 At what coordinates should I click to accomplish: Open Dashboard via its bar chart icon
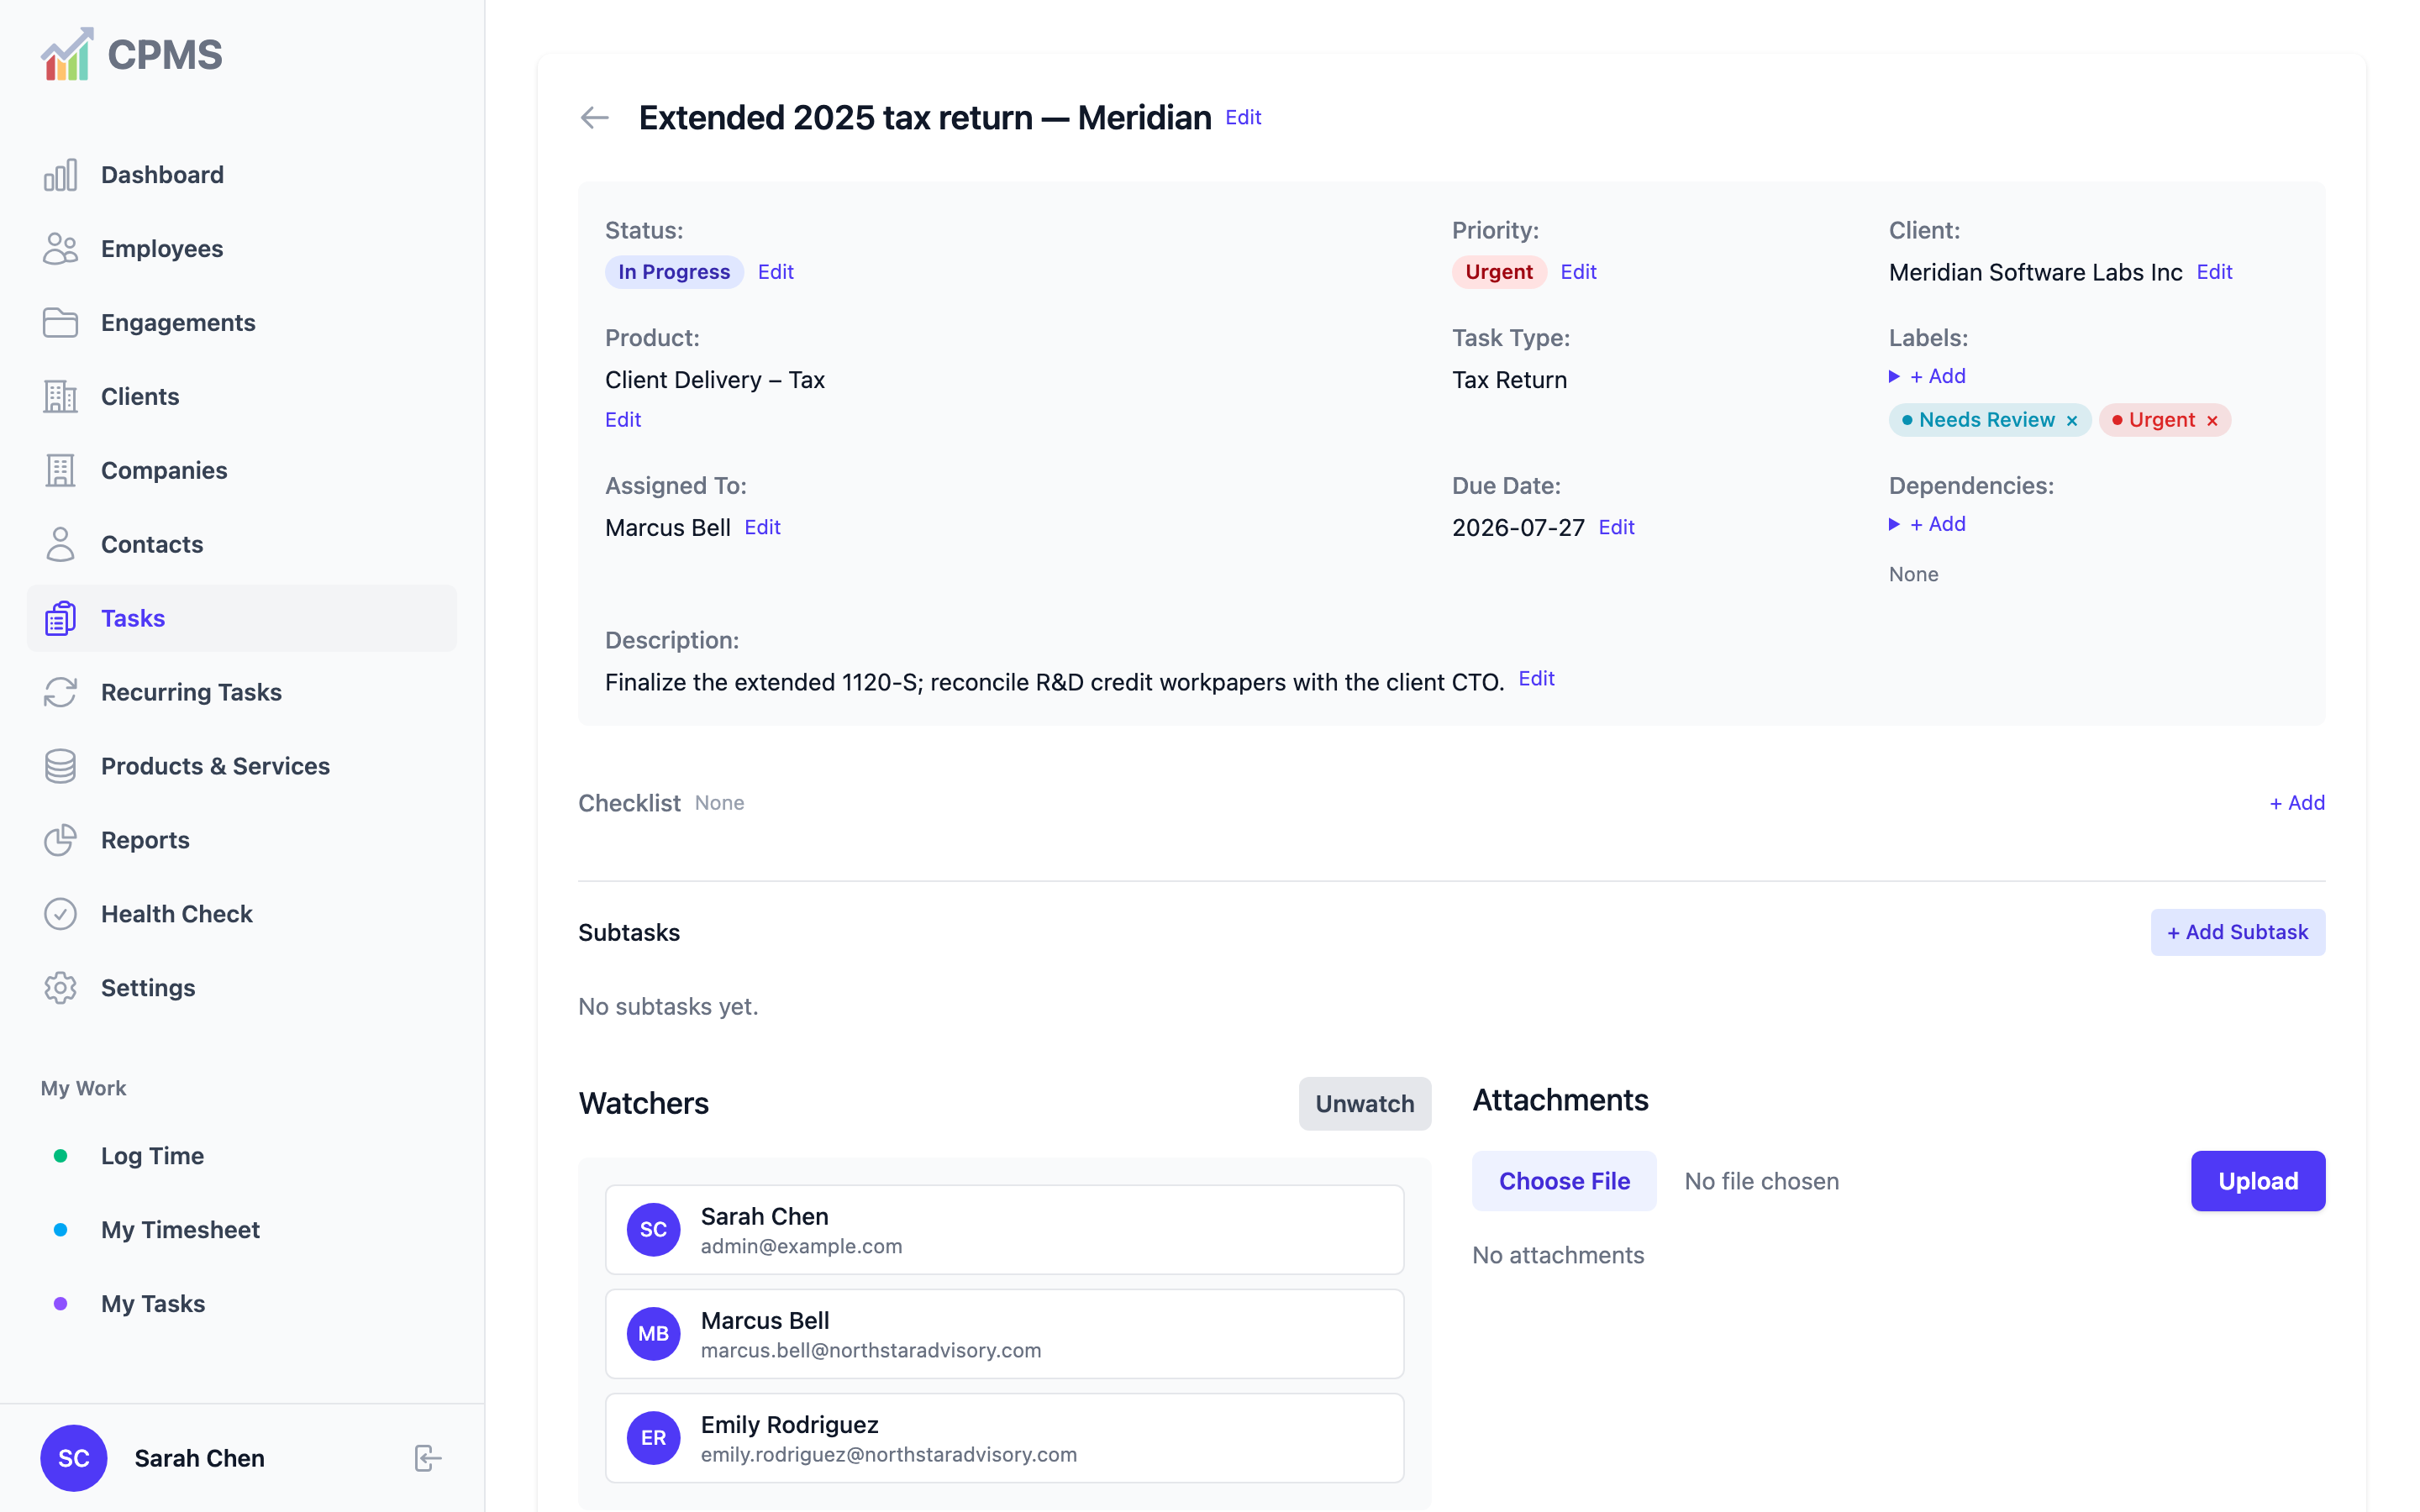click(x=60, y=175)
